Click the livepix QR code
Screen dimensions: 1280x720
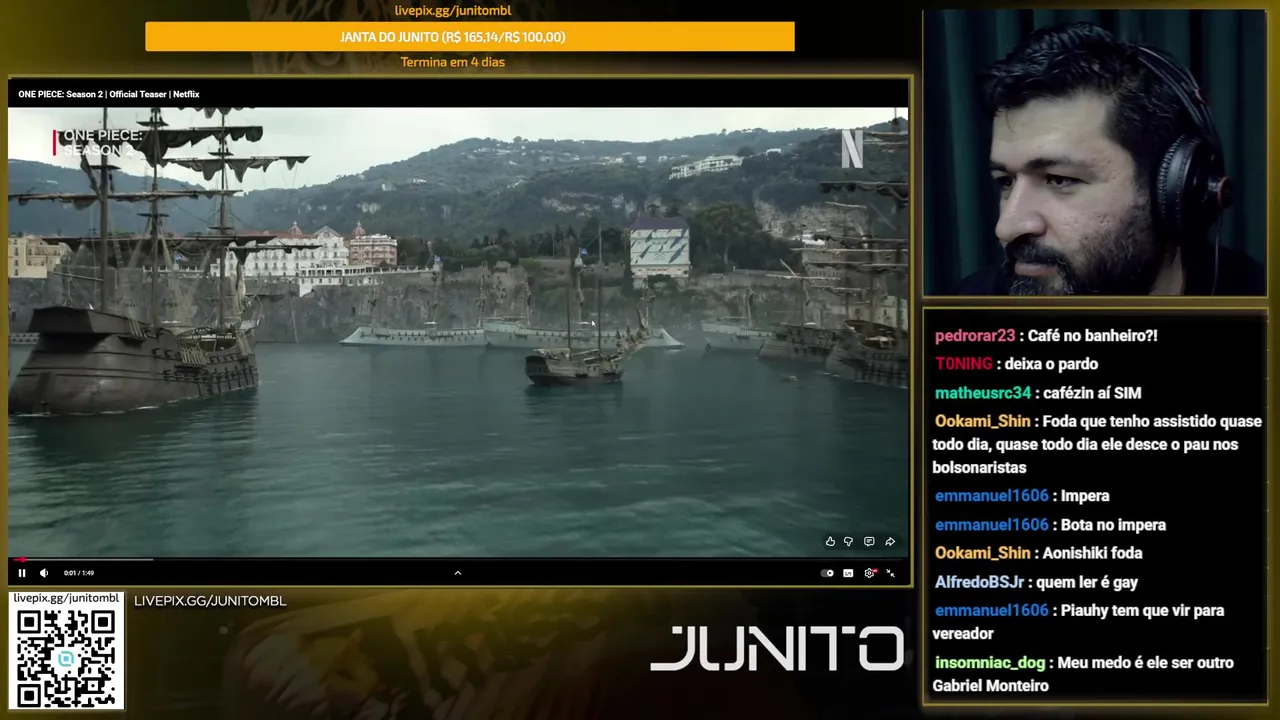[x=67, y=657]
